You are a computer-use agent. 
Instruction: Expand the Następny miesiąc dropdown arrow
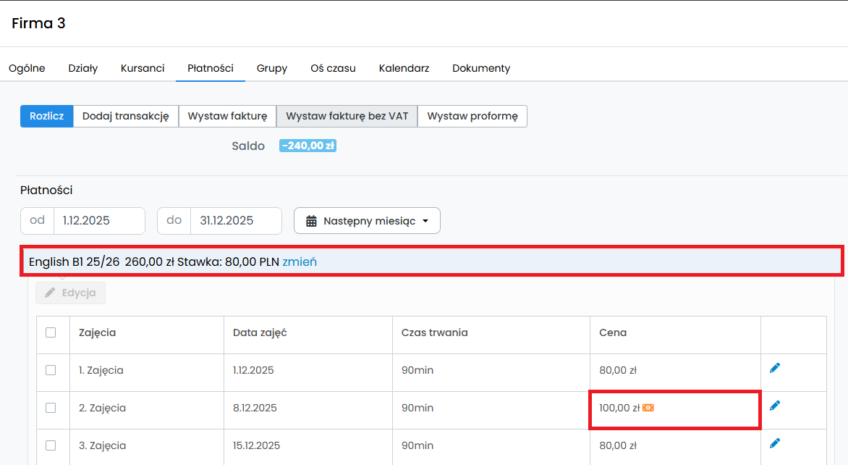click(425, 221)
